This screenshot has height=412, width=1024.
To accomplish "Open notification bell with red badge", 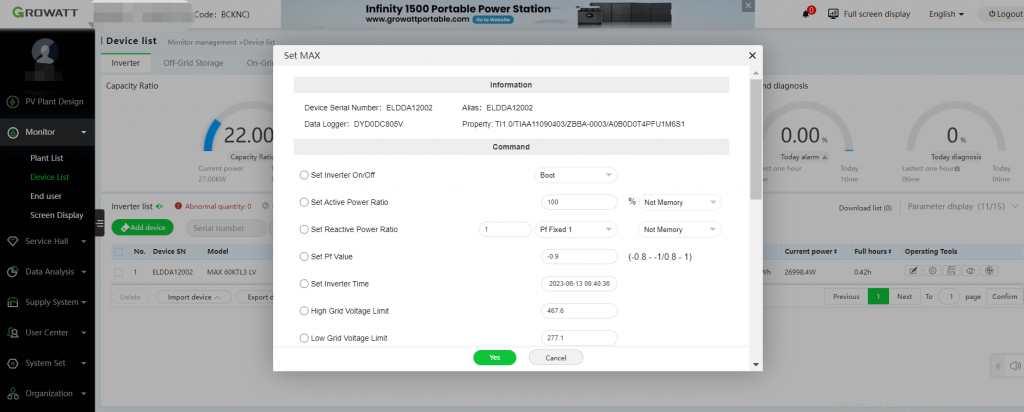I will tap(807, 13).
